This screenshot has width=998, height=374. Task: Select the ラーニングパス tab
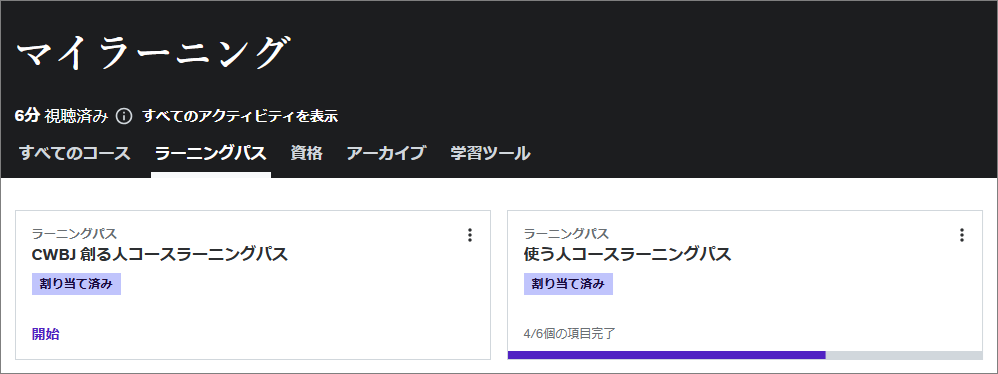pos(211,153)
